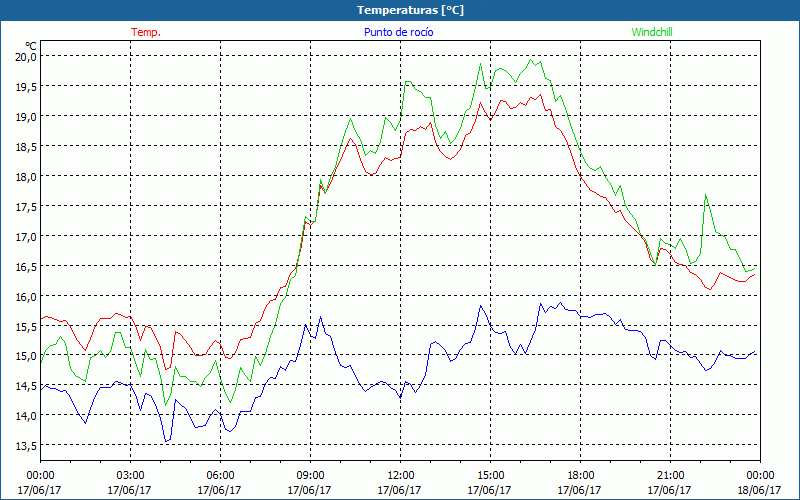Click the 18/06/17 date label

(759, 490)
